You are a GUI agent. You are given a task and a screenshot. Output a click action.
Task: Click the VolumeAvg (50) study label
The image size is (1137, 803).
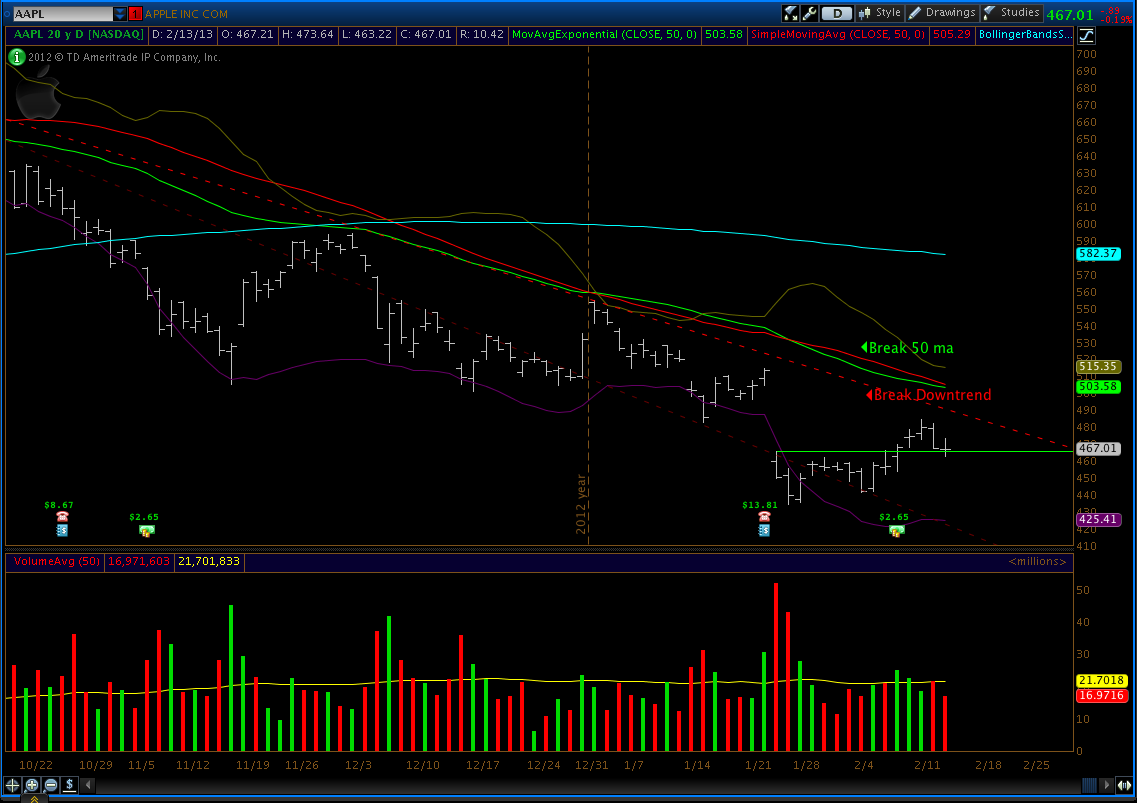[57, 561]
